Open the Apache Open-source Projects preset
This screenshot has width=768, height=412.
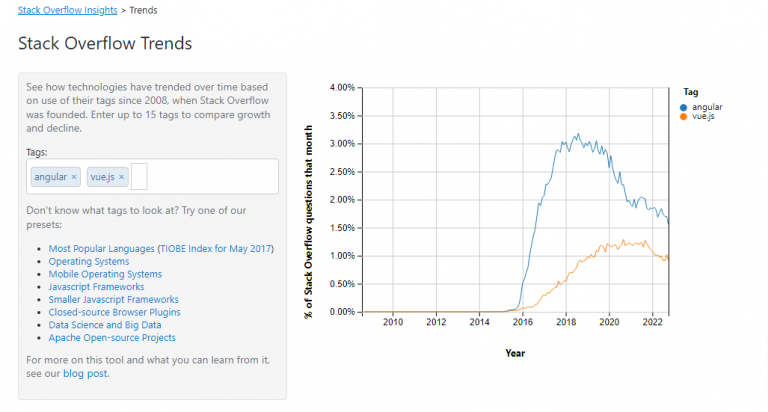click(x=112, y=338)
